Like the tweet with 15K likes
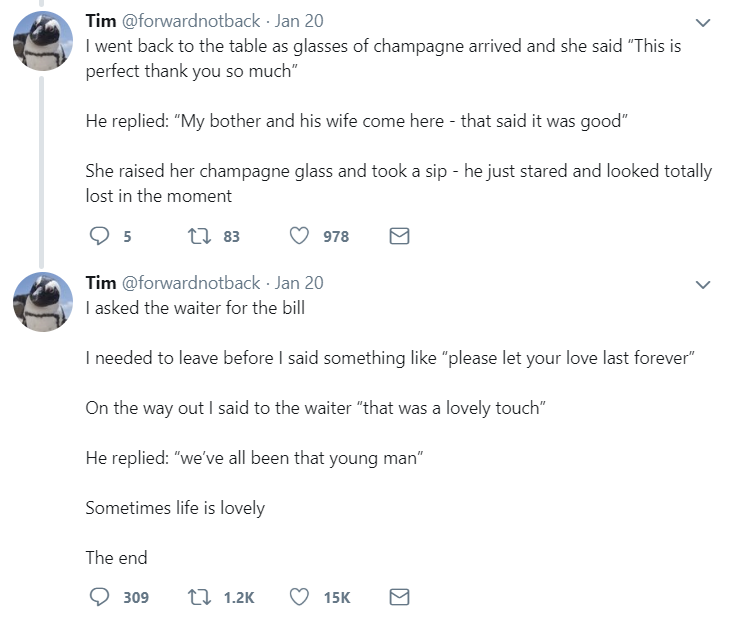The image size is (739, 619). pyautogui.click(x=299, y=597)
